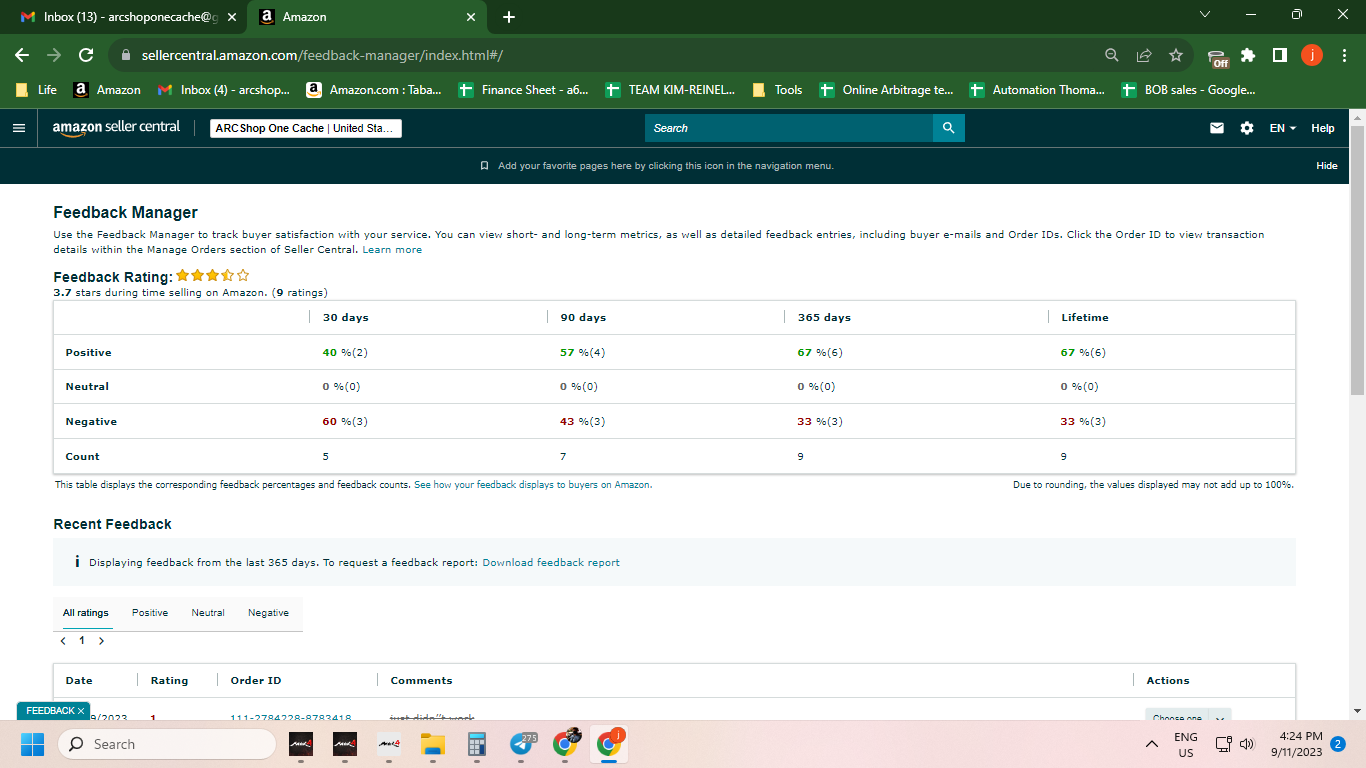
Task: Go back using the browser back arrow
Action: tap(23, 55)
